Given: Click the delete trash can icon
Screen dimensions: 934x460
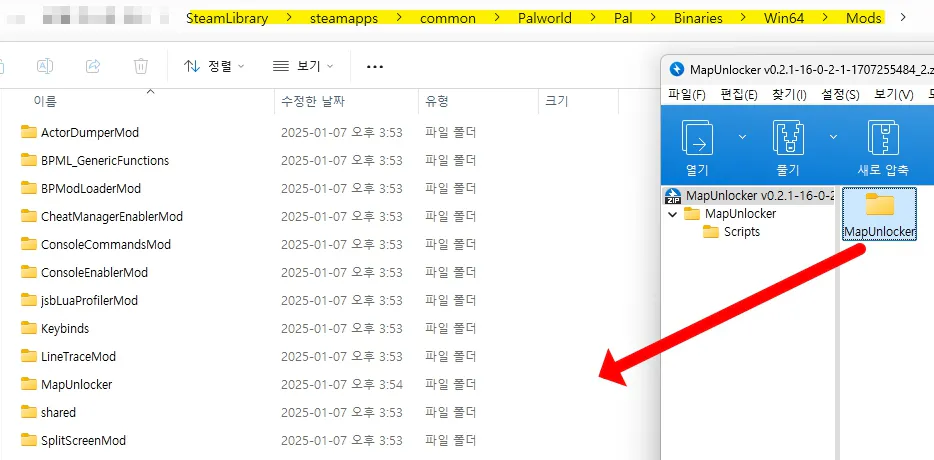Looking at the screenshot, I should tap(141, 66).
